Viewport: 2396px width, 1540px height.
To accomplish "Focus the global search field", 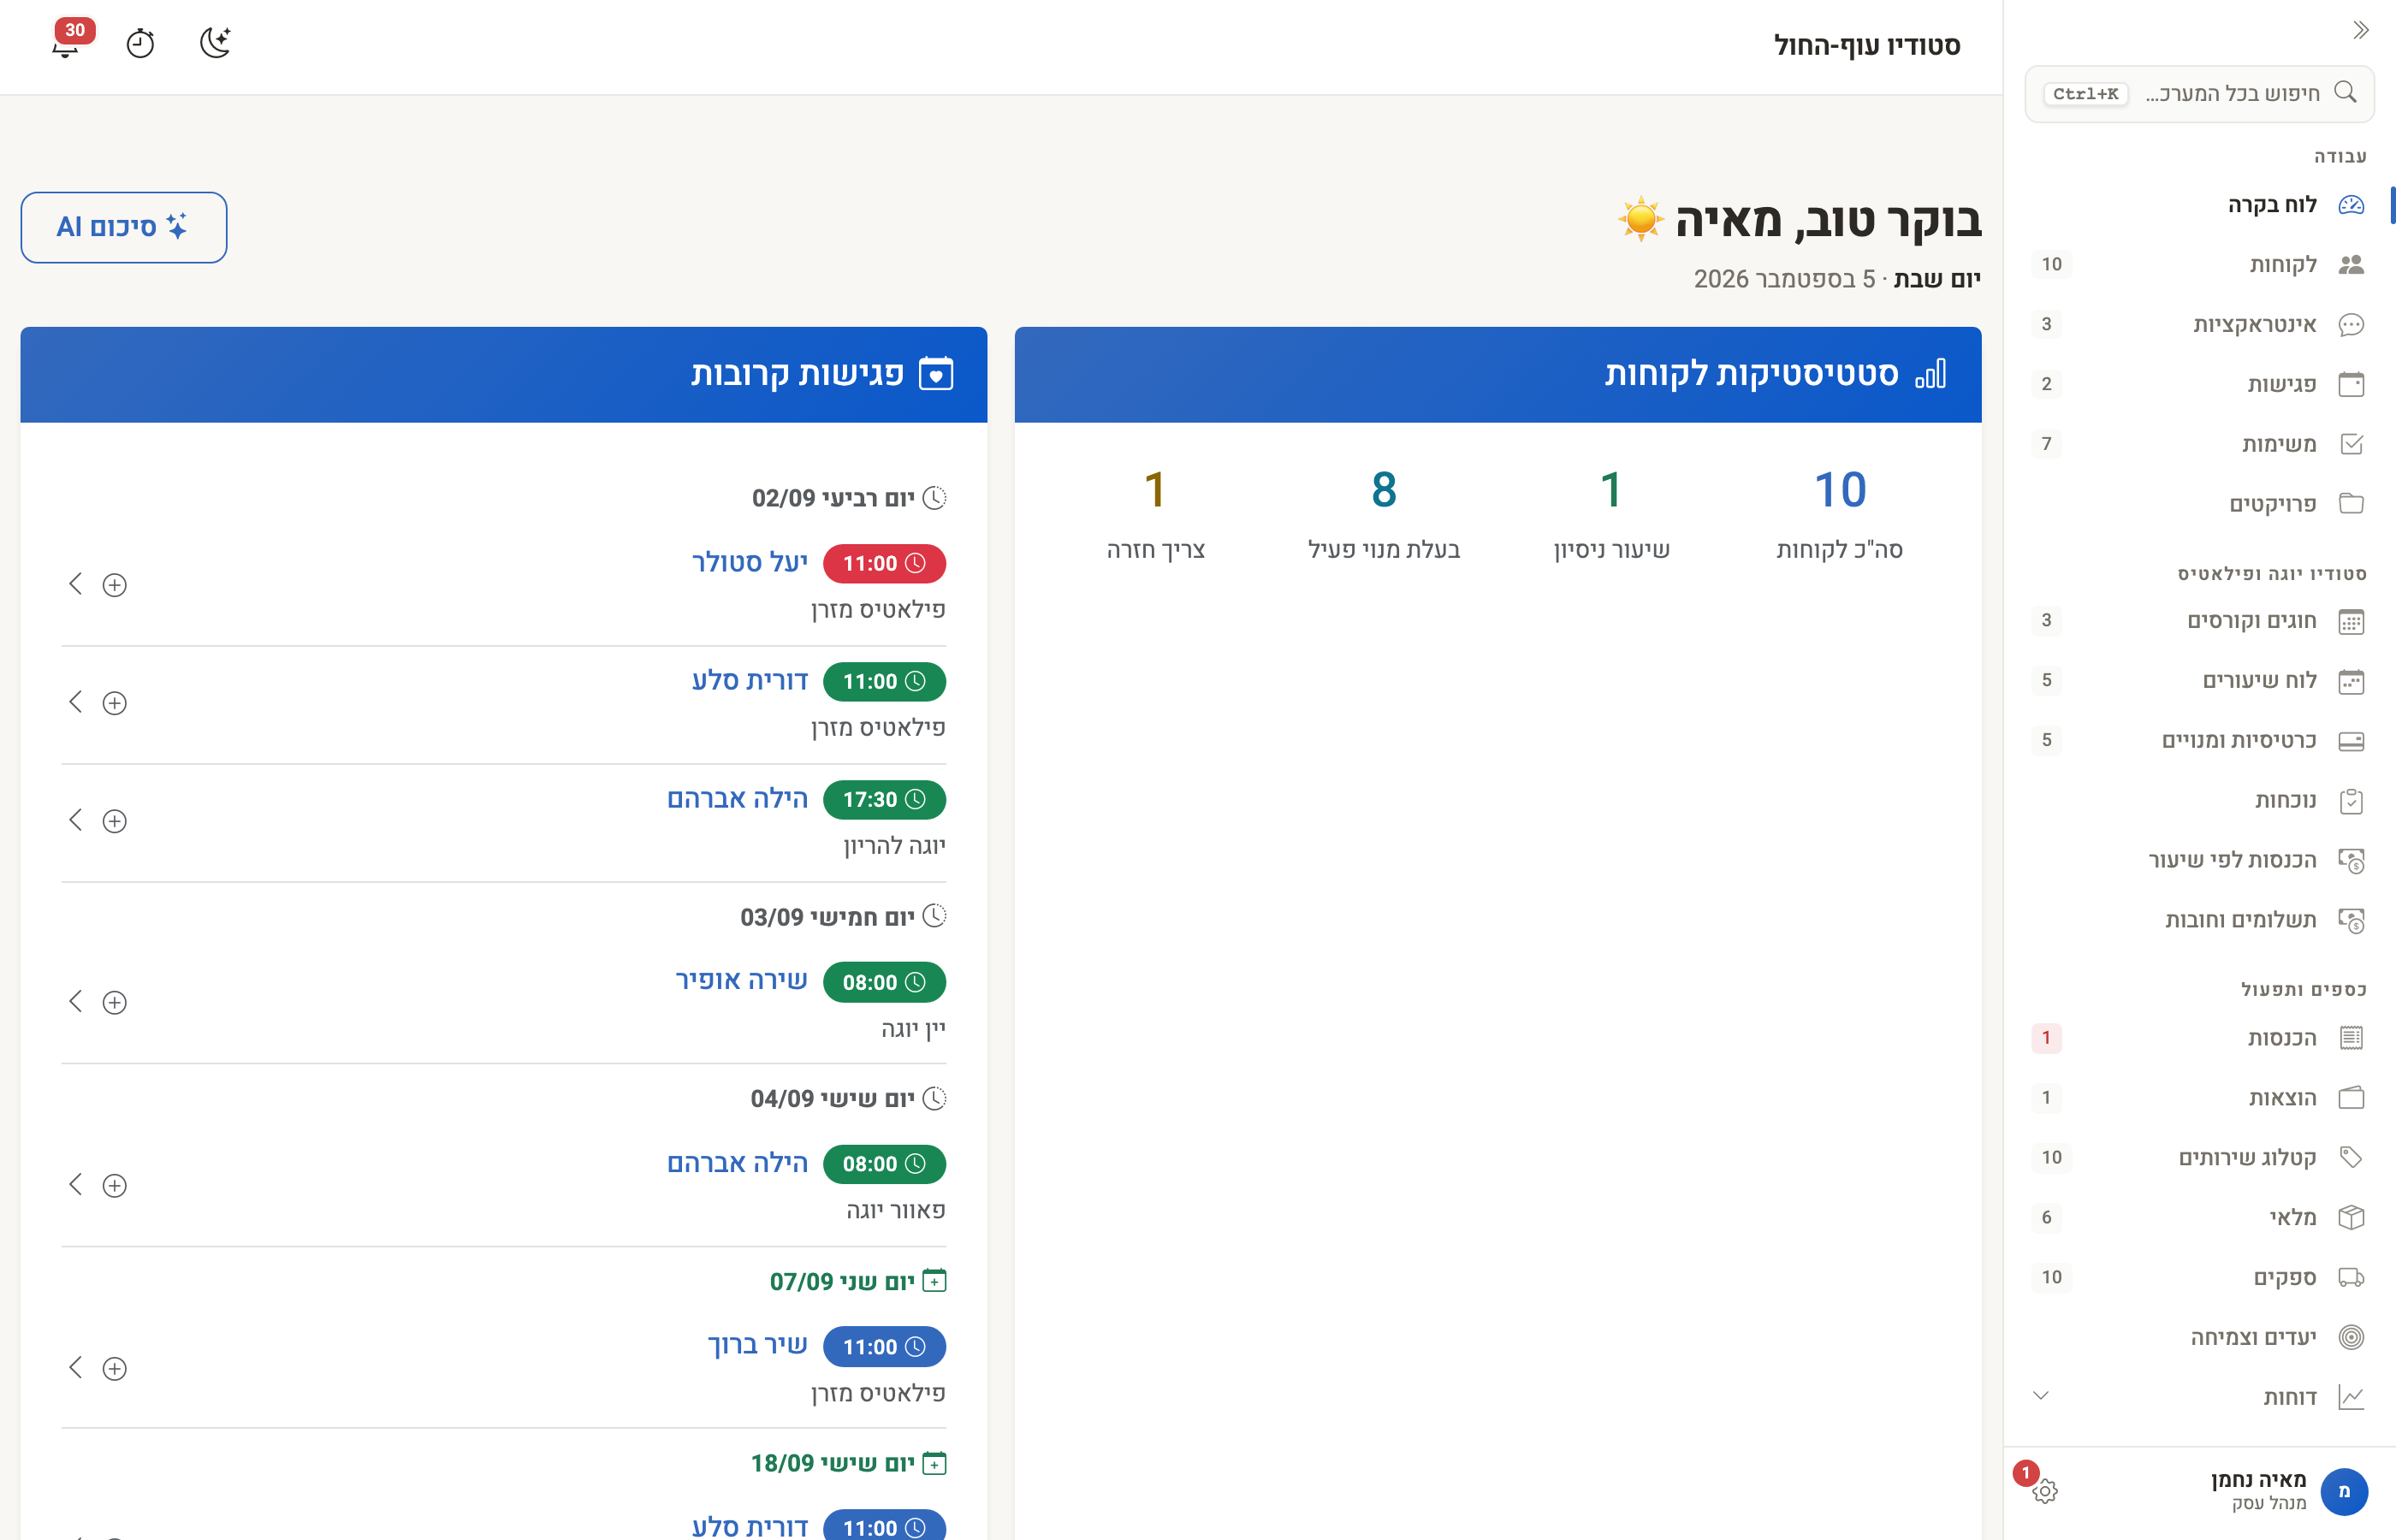I will (2199, 94).
